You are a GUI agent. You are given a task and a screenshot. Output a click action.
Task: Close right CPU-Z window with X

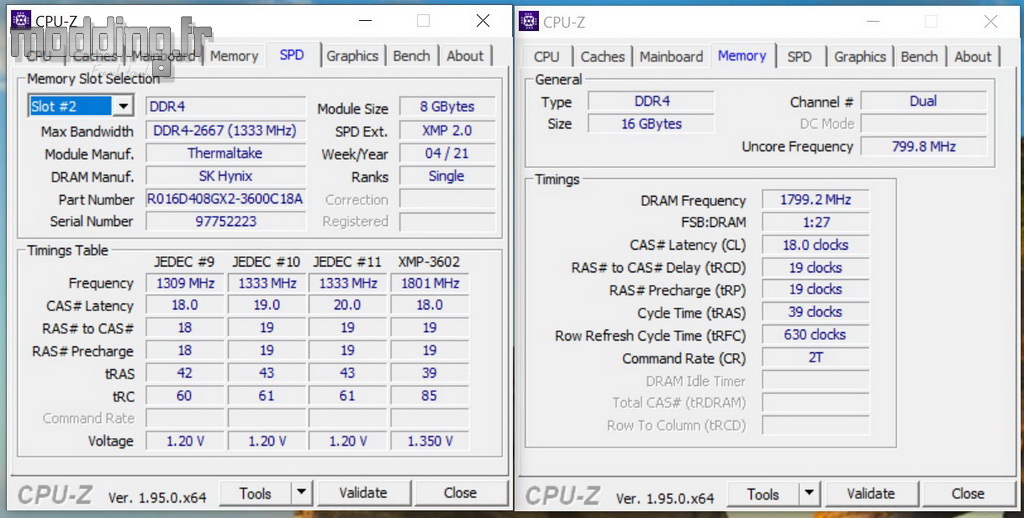tap(991, 22)
